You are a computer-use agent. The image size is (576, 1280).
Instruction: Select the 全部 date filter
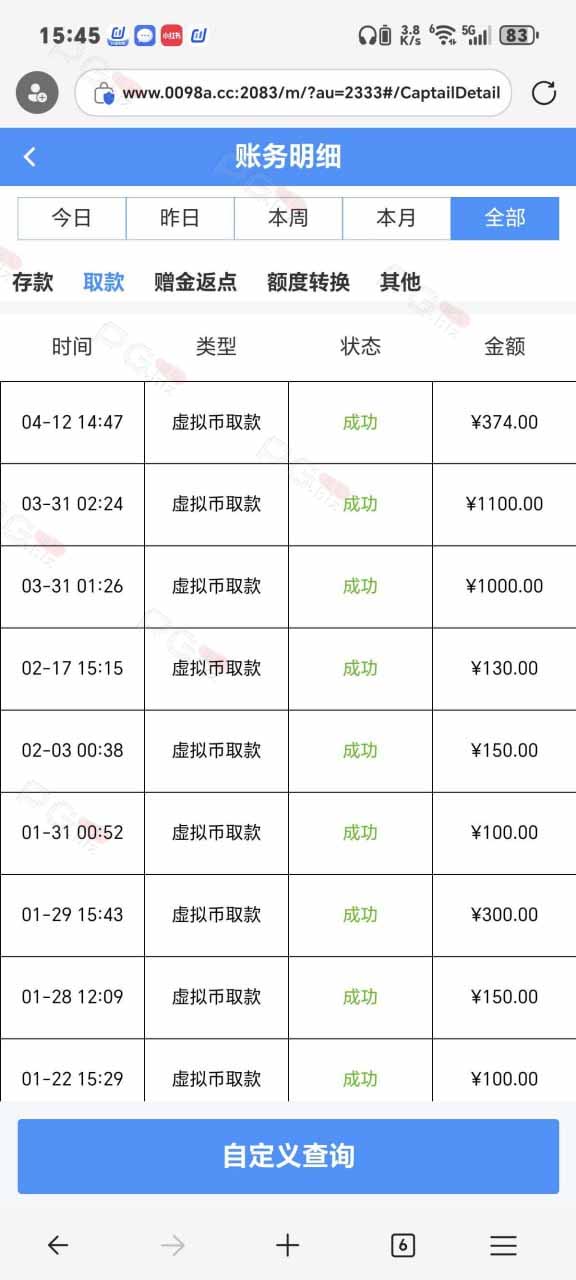click(504, 218)
